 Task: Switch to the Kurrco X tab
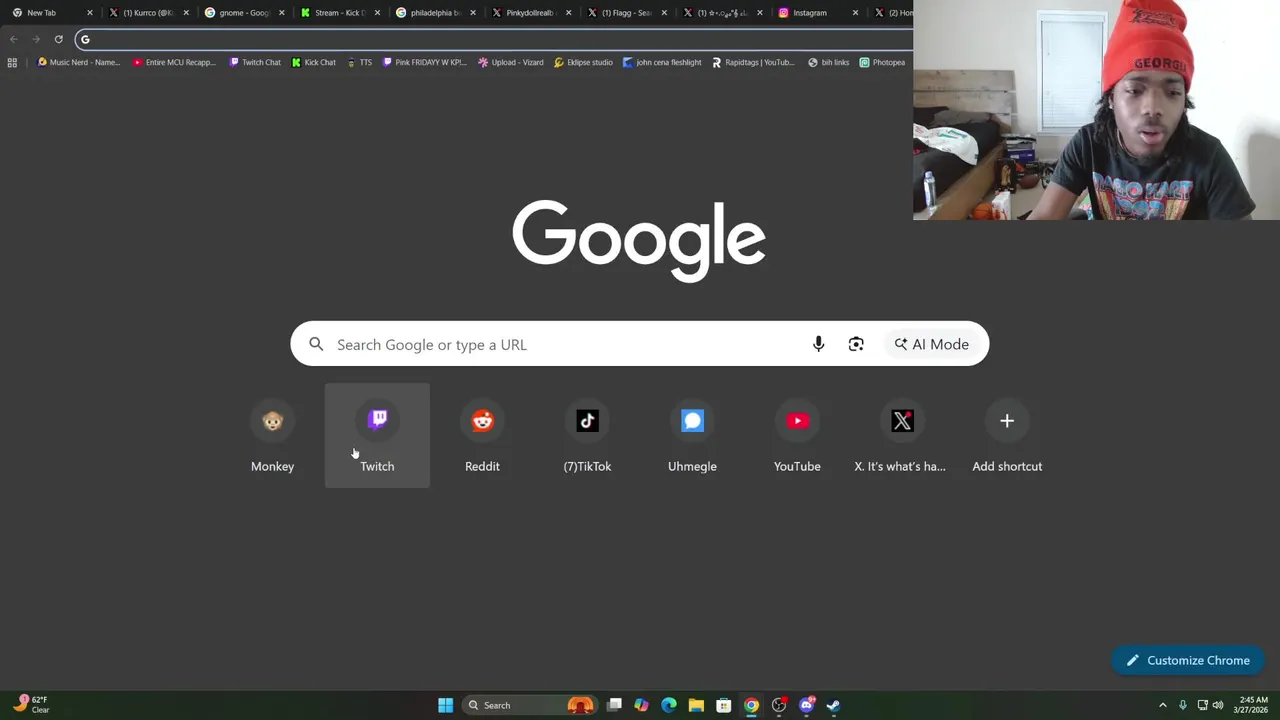pos(148,13)
